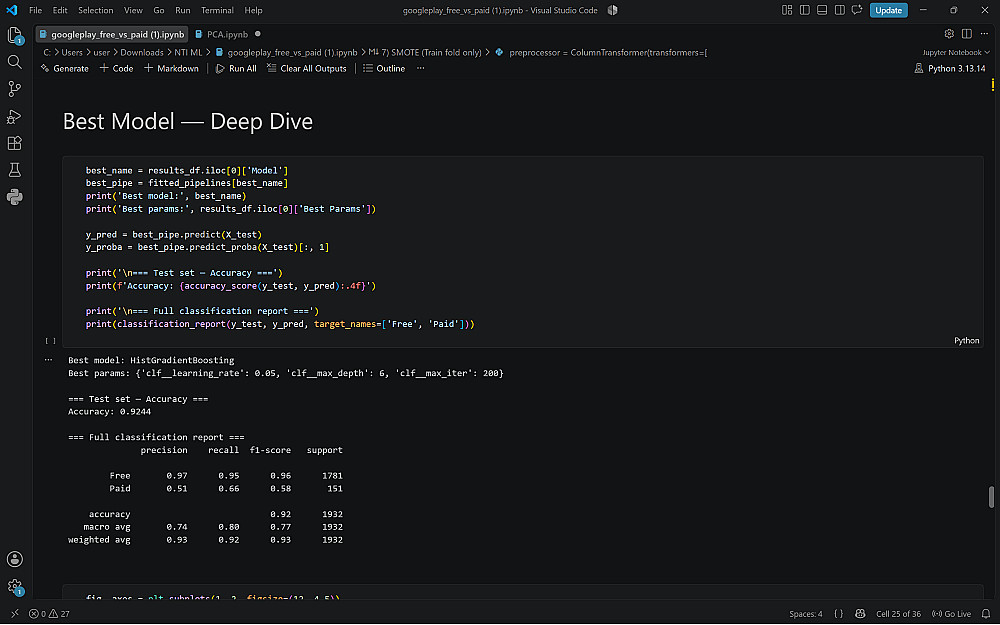Select the Python 3.13.14 kernel picker
This screenshot has width=1000, height=625.
(x=950, y=68)
